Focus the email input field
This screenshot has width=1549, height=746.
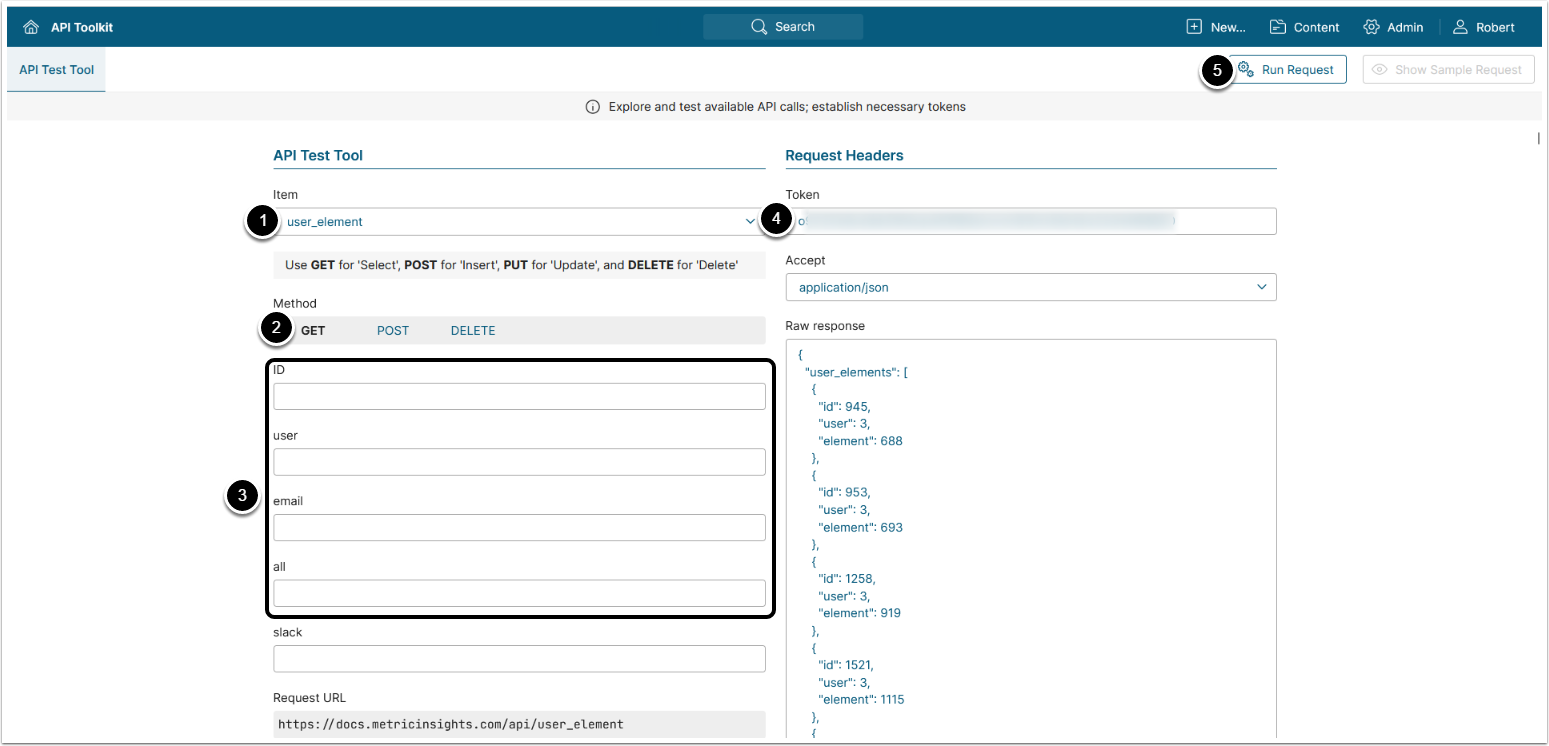(x=519, y=527)
